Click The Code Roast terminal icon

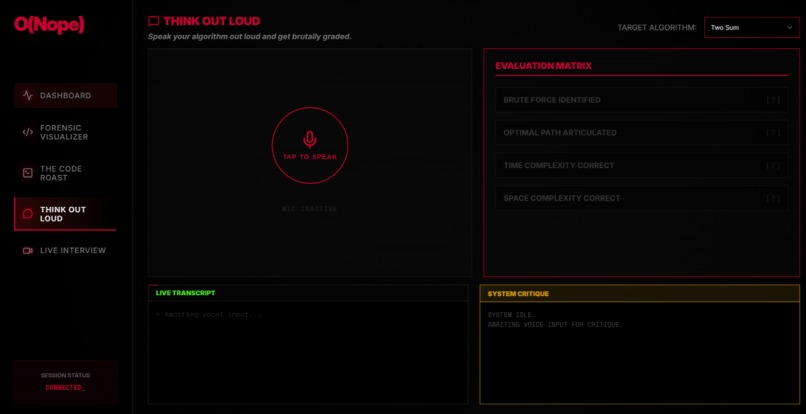tap(28, 173)
